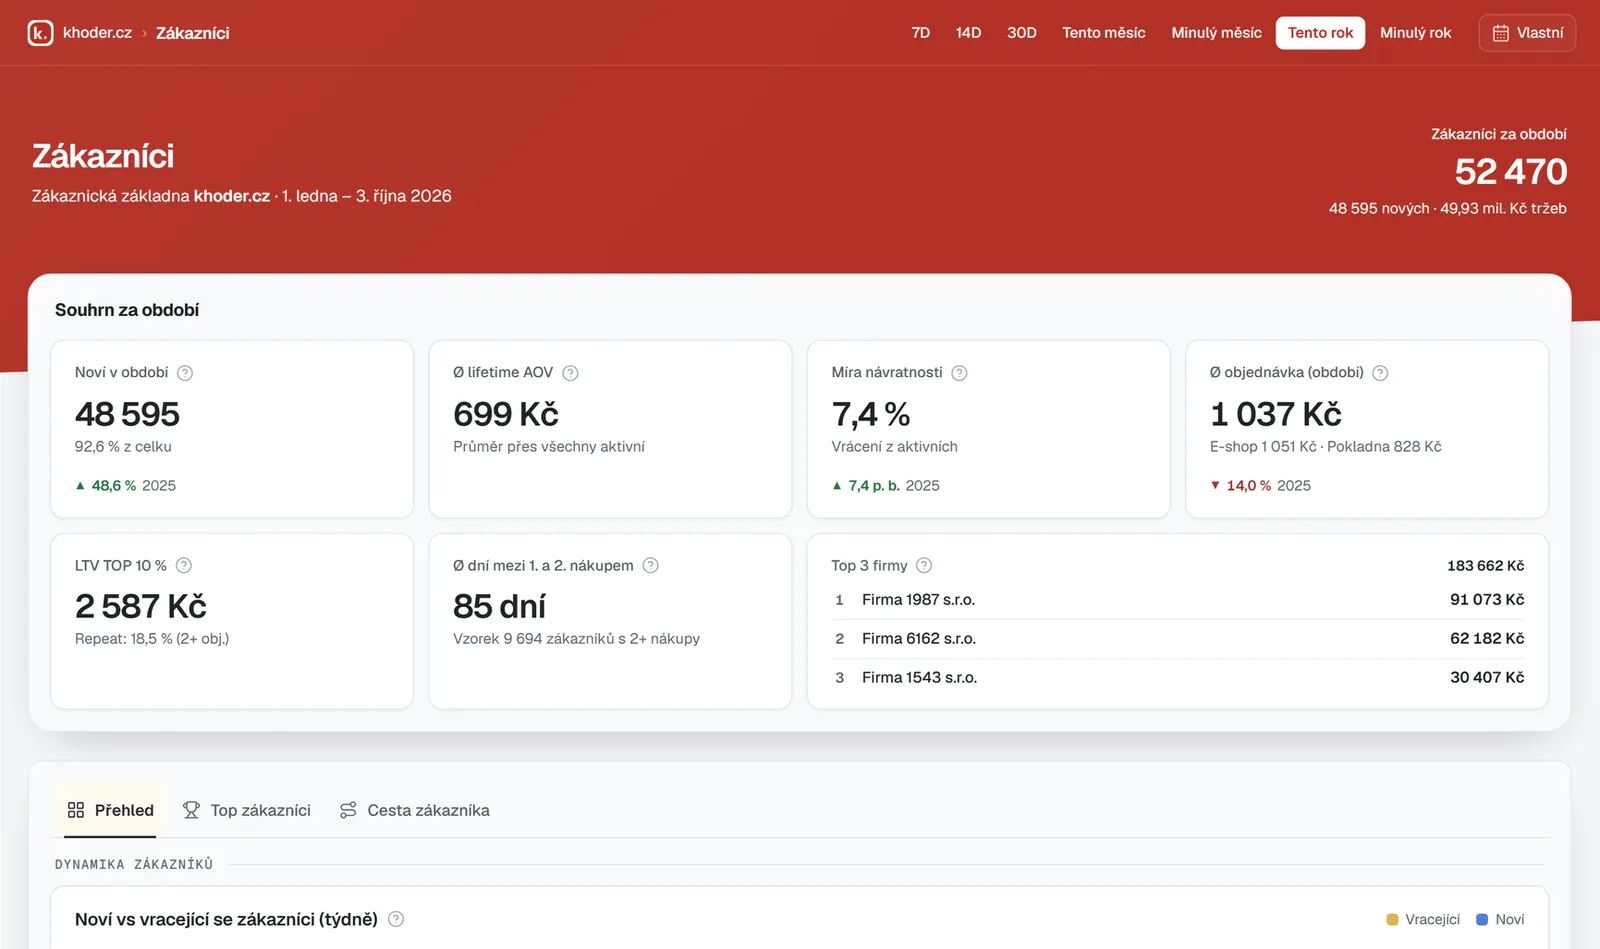Click the khoder.cz logo icon
1600x949 pixels.
coord(40,33)
